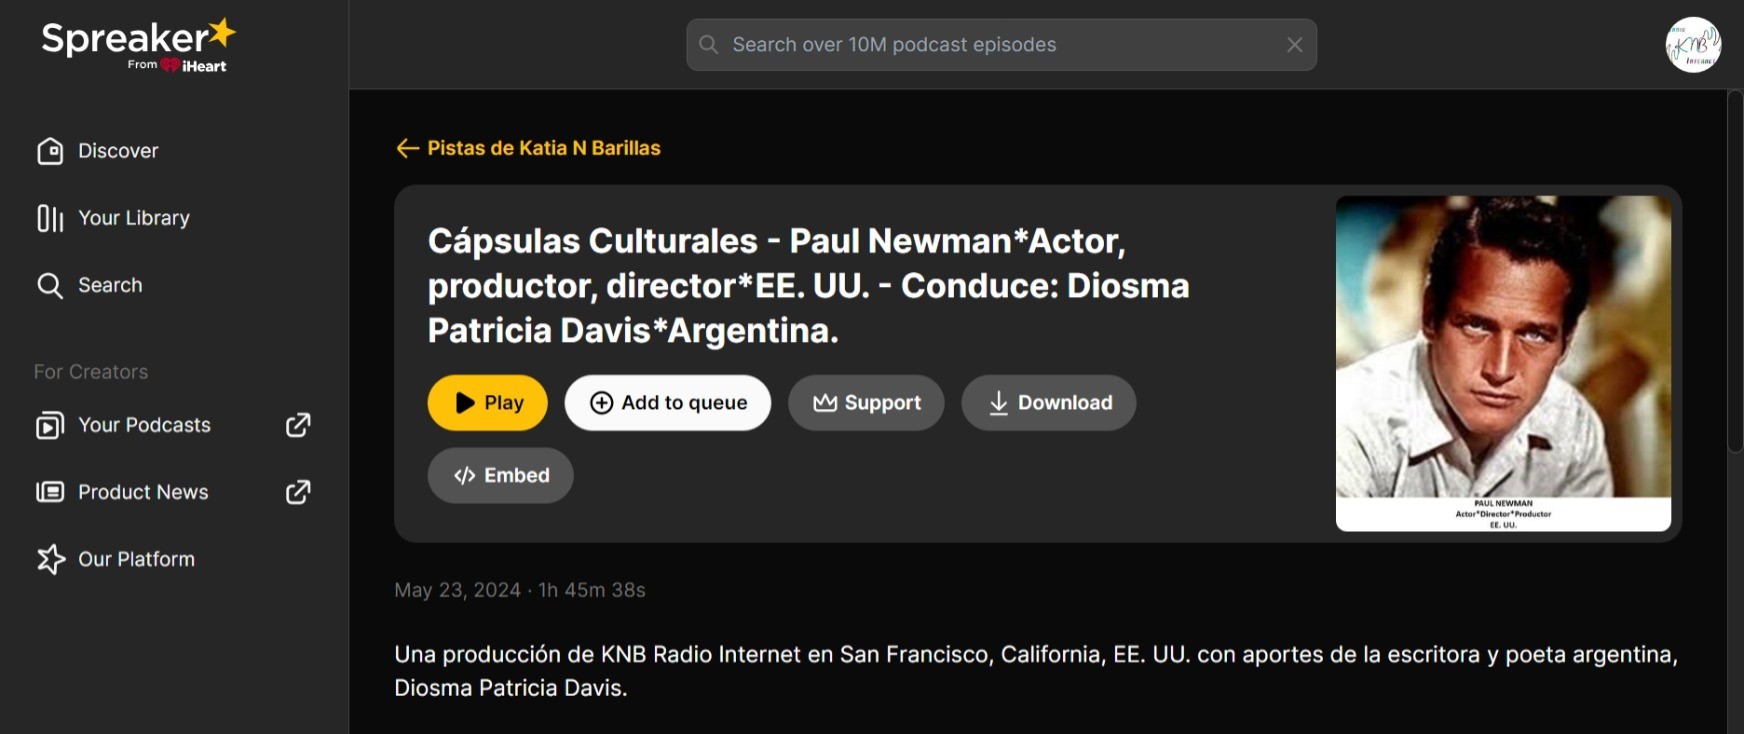The height and width of the screenshot is (734, 1744).
Task: Open Product News in sidebar
Action: coord(143,492)
